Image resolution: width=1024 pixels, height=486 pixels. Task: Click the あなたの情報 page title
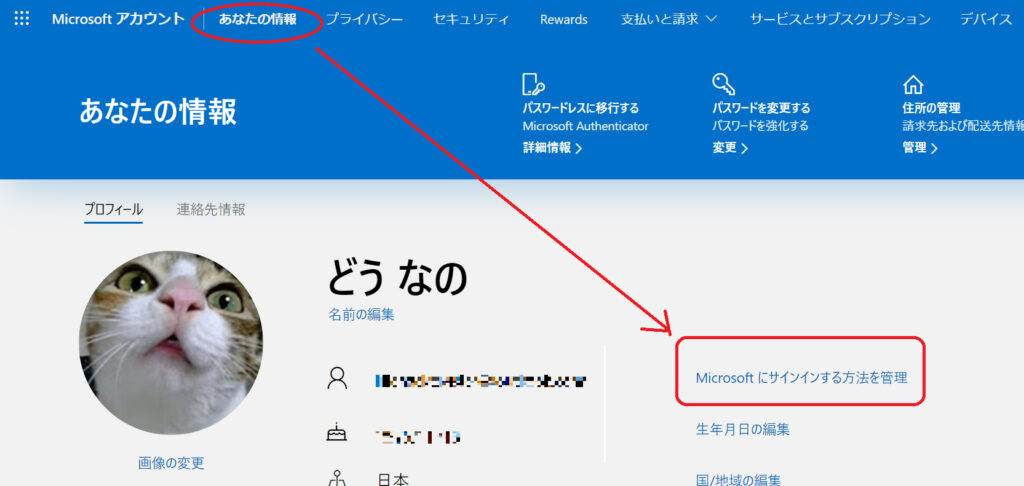pos(157,112)
